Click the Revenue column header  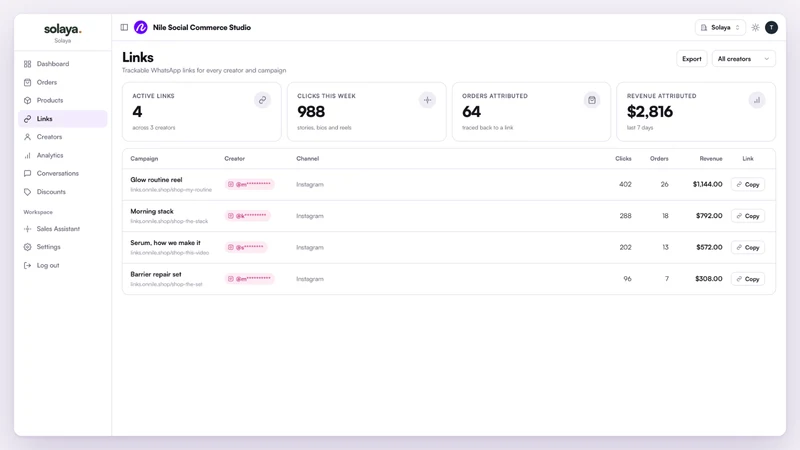711,159
